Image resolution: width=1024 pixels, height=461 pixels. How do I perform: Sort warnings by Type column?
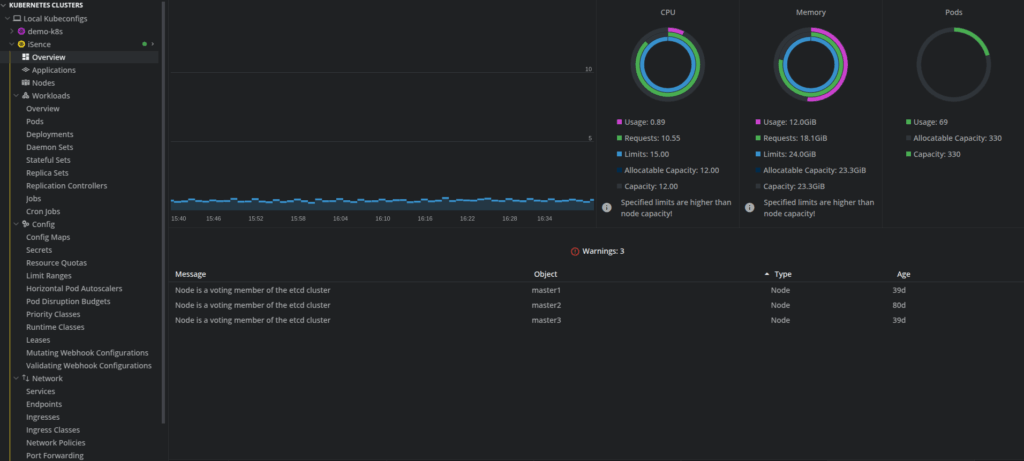point(782,274)
